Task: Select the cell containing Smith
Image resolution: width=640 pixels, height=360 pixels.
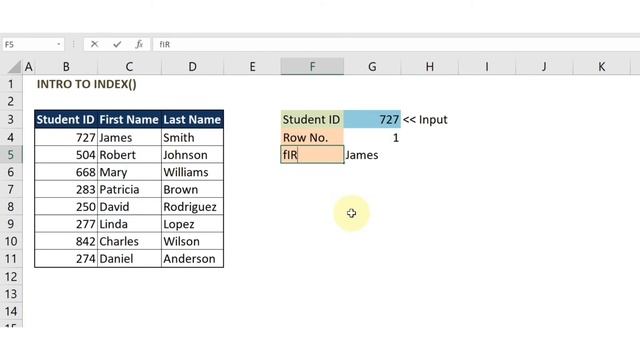Action: [x=192, y=137]
